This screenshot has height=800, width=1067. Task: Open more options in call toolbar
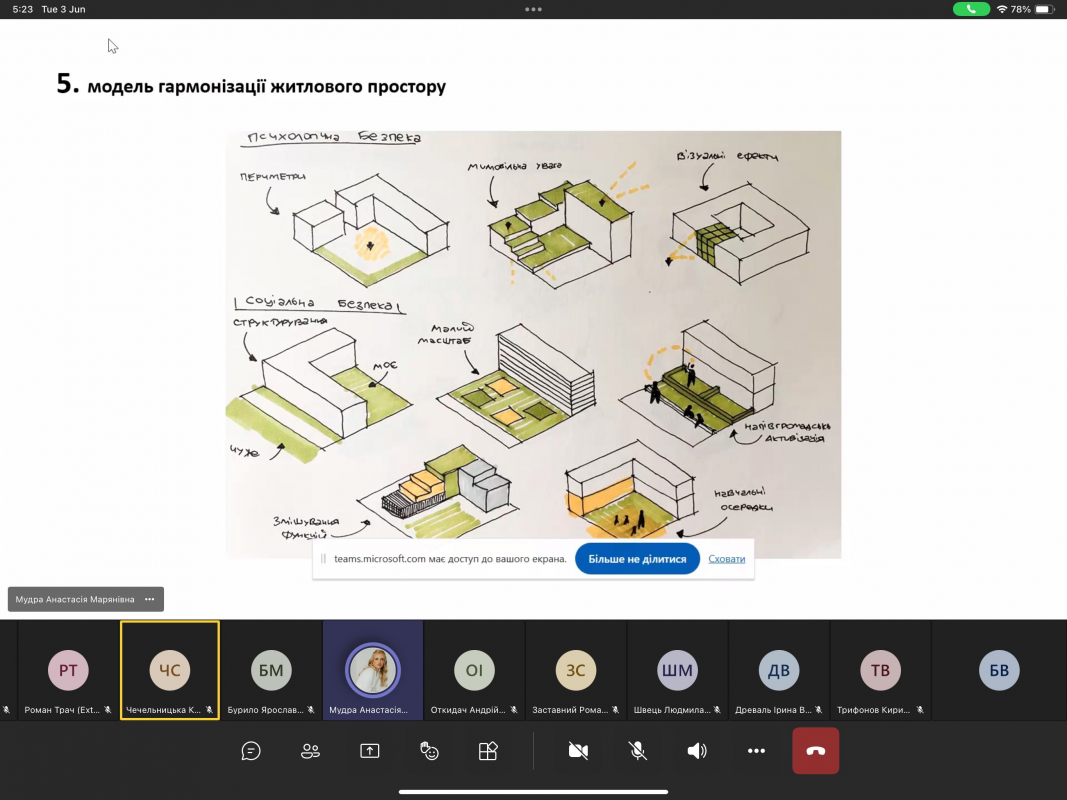coord(756,751)
